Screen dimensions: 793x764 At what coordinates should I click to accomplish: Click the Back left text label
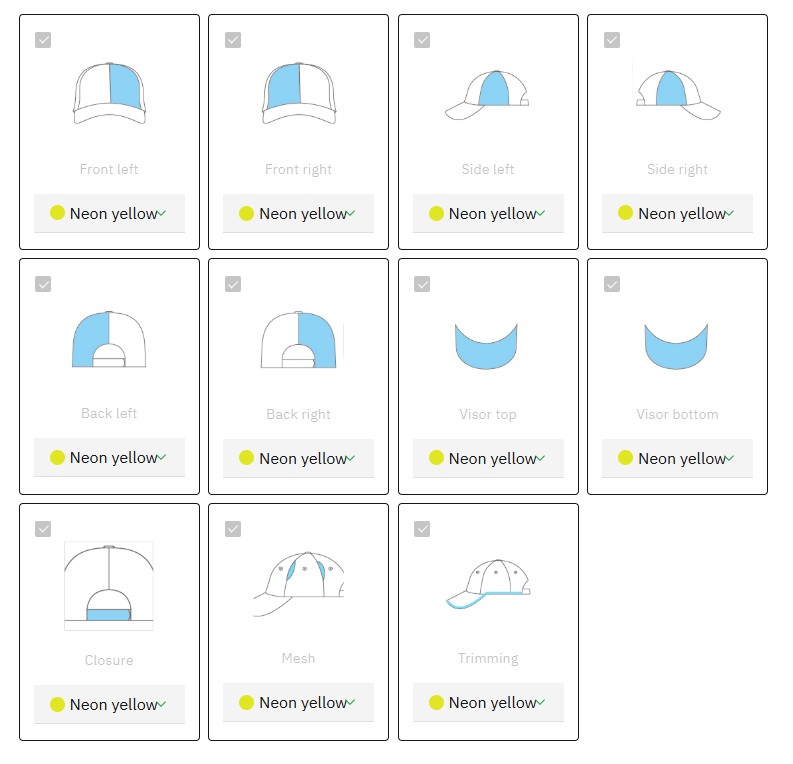click(x=109, y=413)
